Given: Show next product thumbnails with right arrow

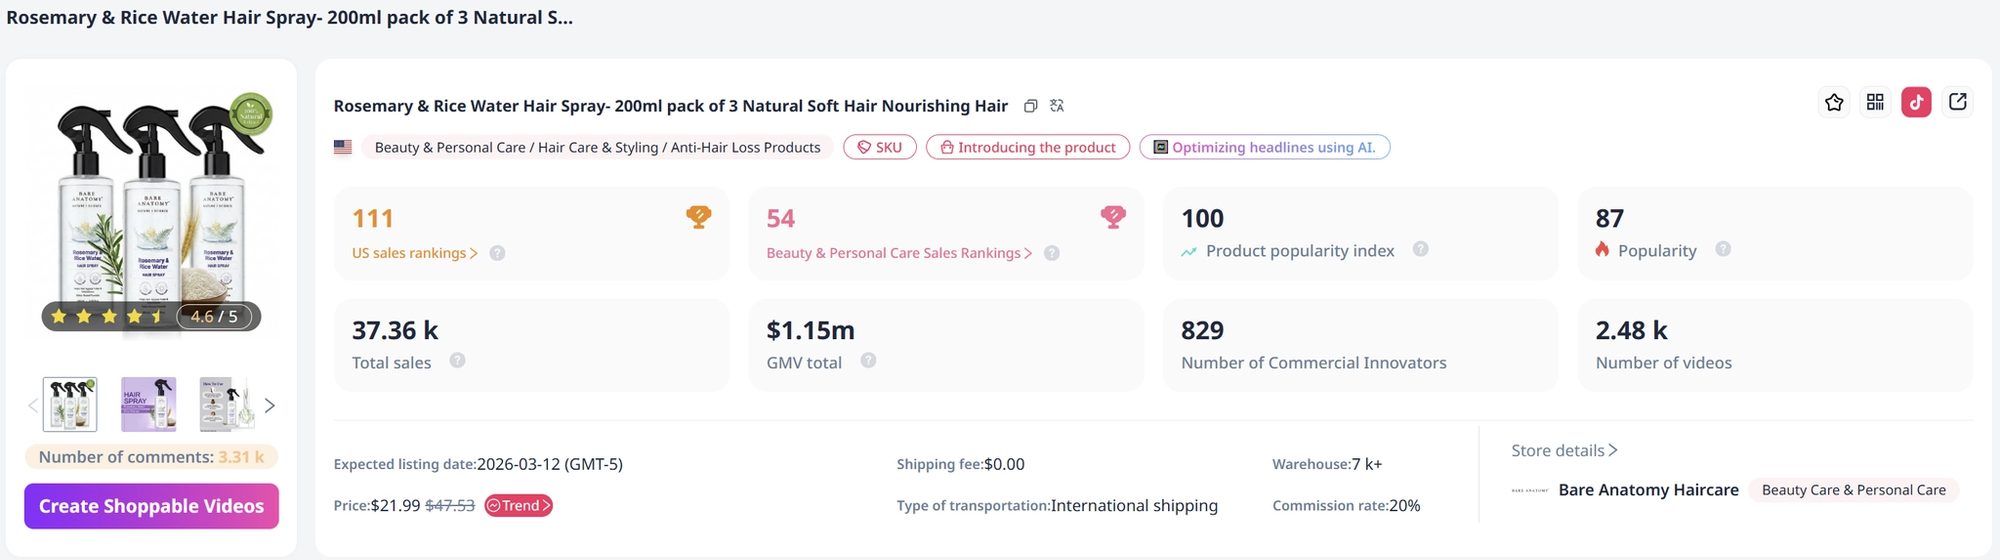Looking at the screenshot, I should [x=269, y=405].
